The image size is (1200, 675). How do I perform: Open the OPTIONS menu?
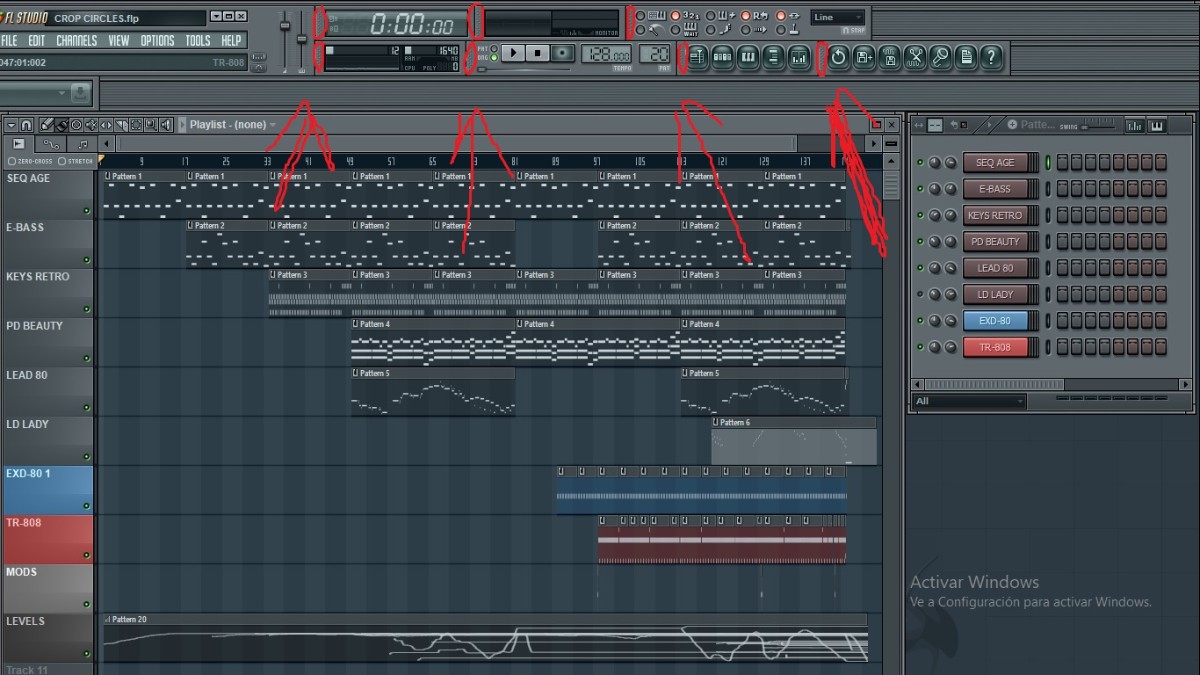(157, 41)
